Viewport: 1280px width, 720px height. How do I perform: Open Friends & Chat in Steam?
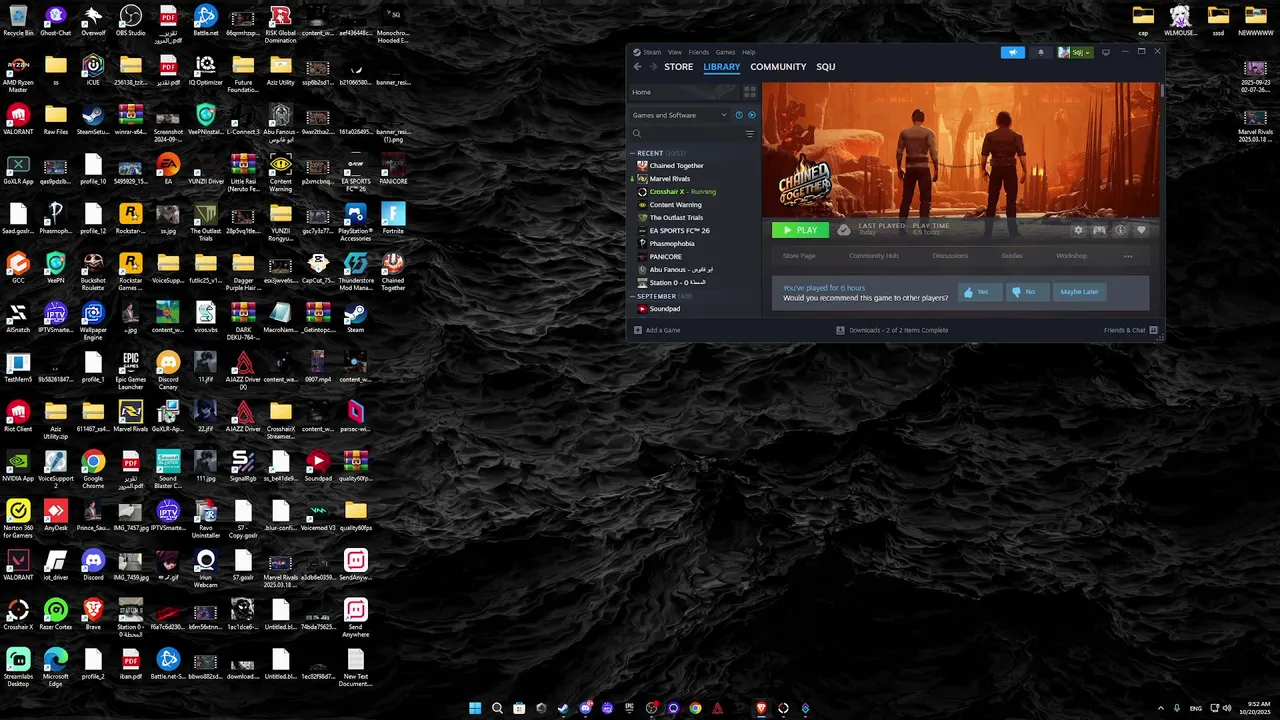(1131, 330)
